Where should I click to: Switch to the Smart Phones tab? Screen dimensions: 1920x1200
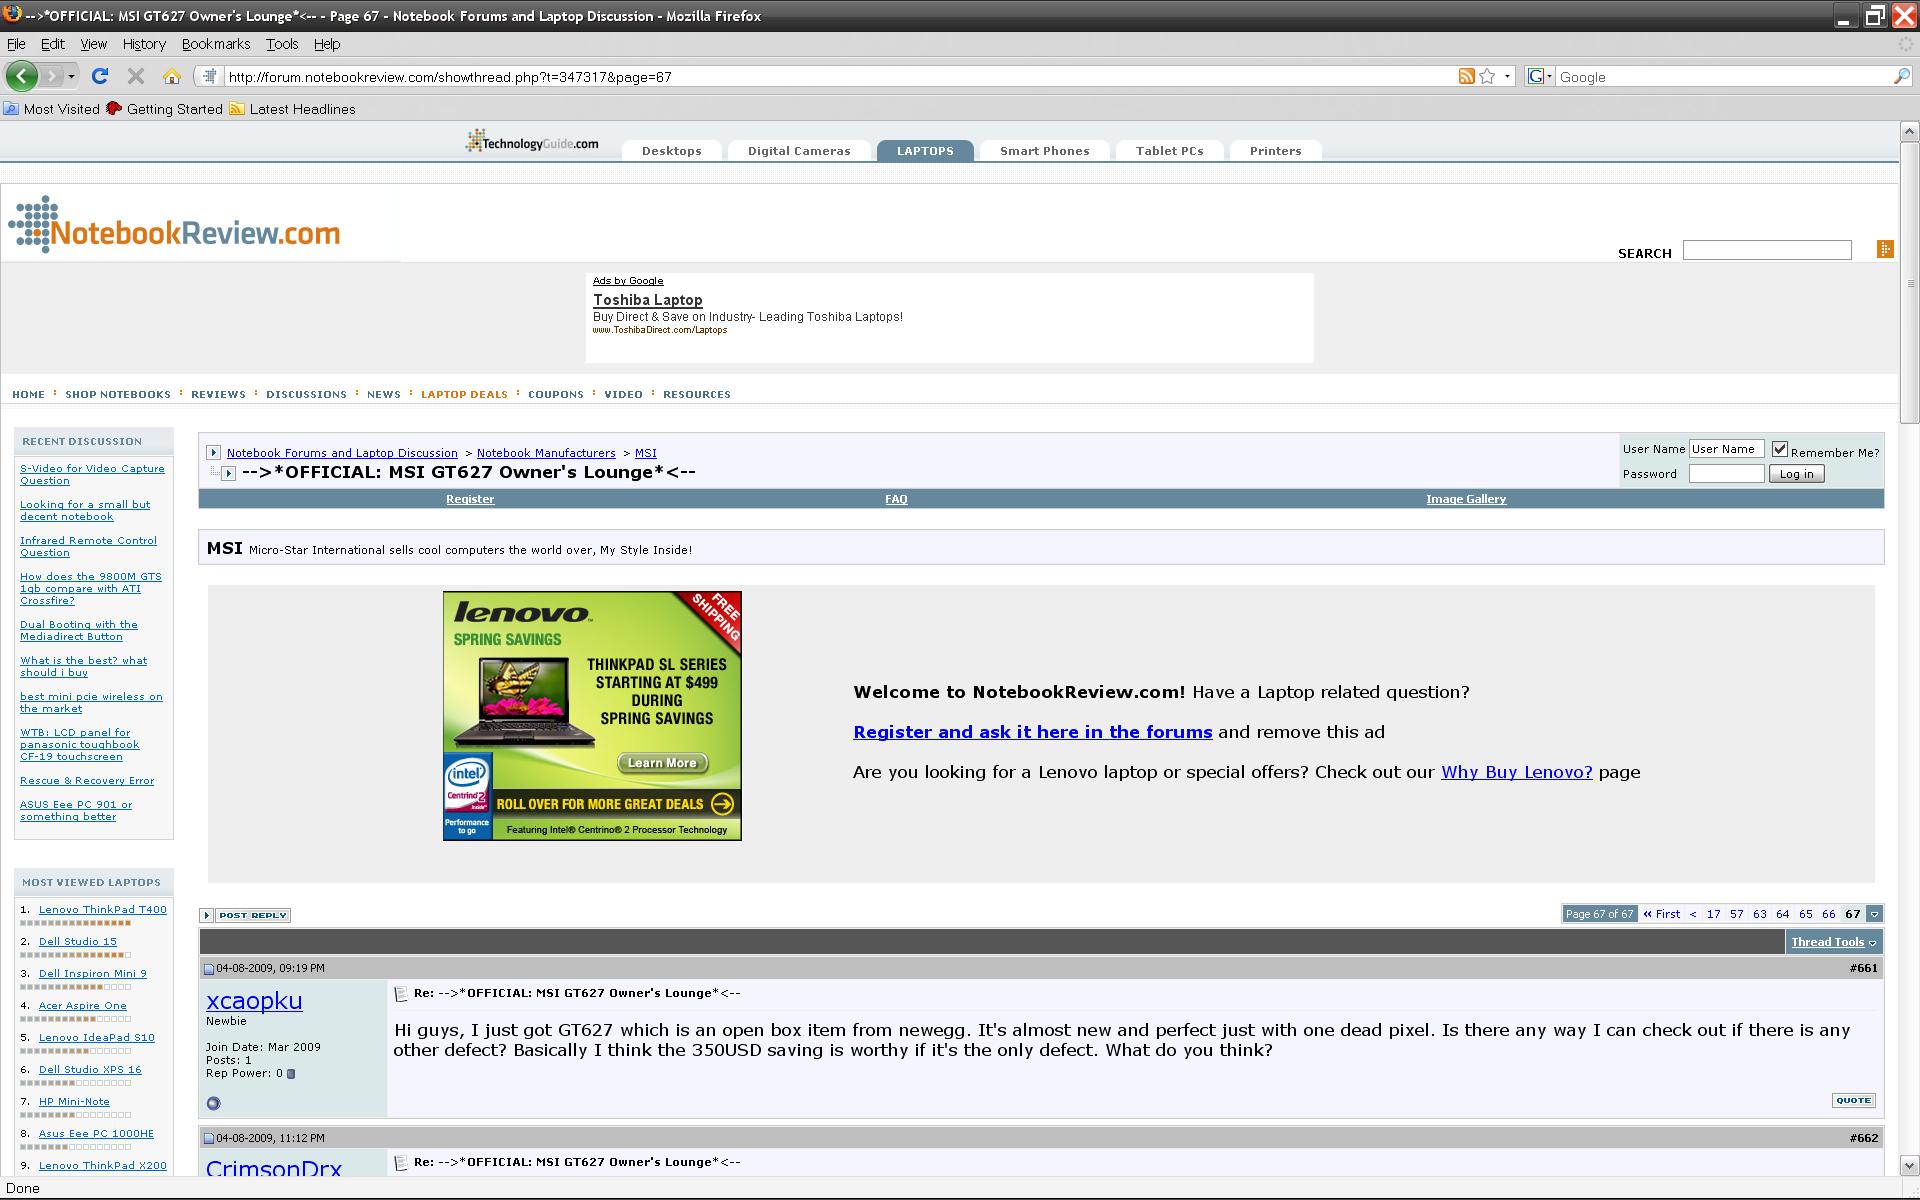pyautogui.click(x=1044, y=151)
